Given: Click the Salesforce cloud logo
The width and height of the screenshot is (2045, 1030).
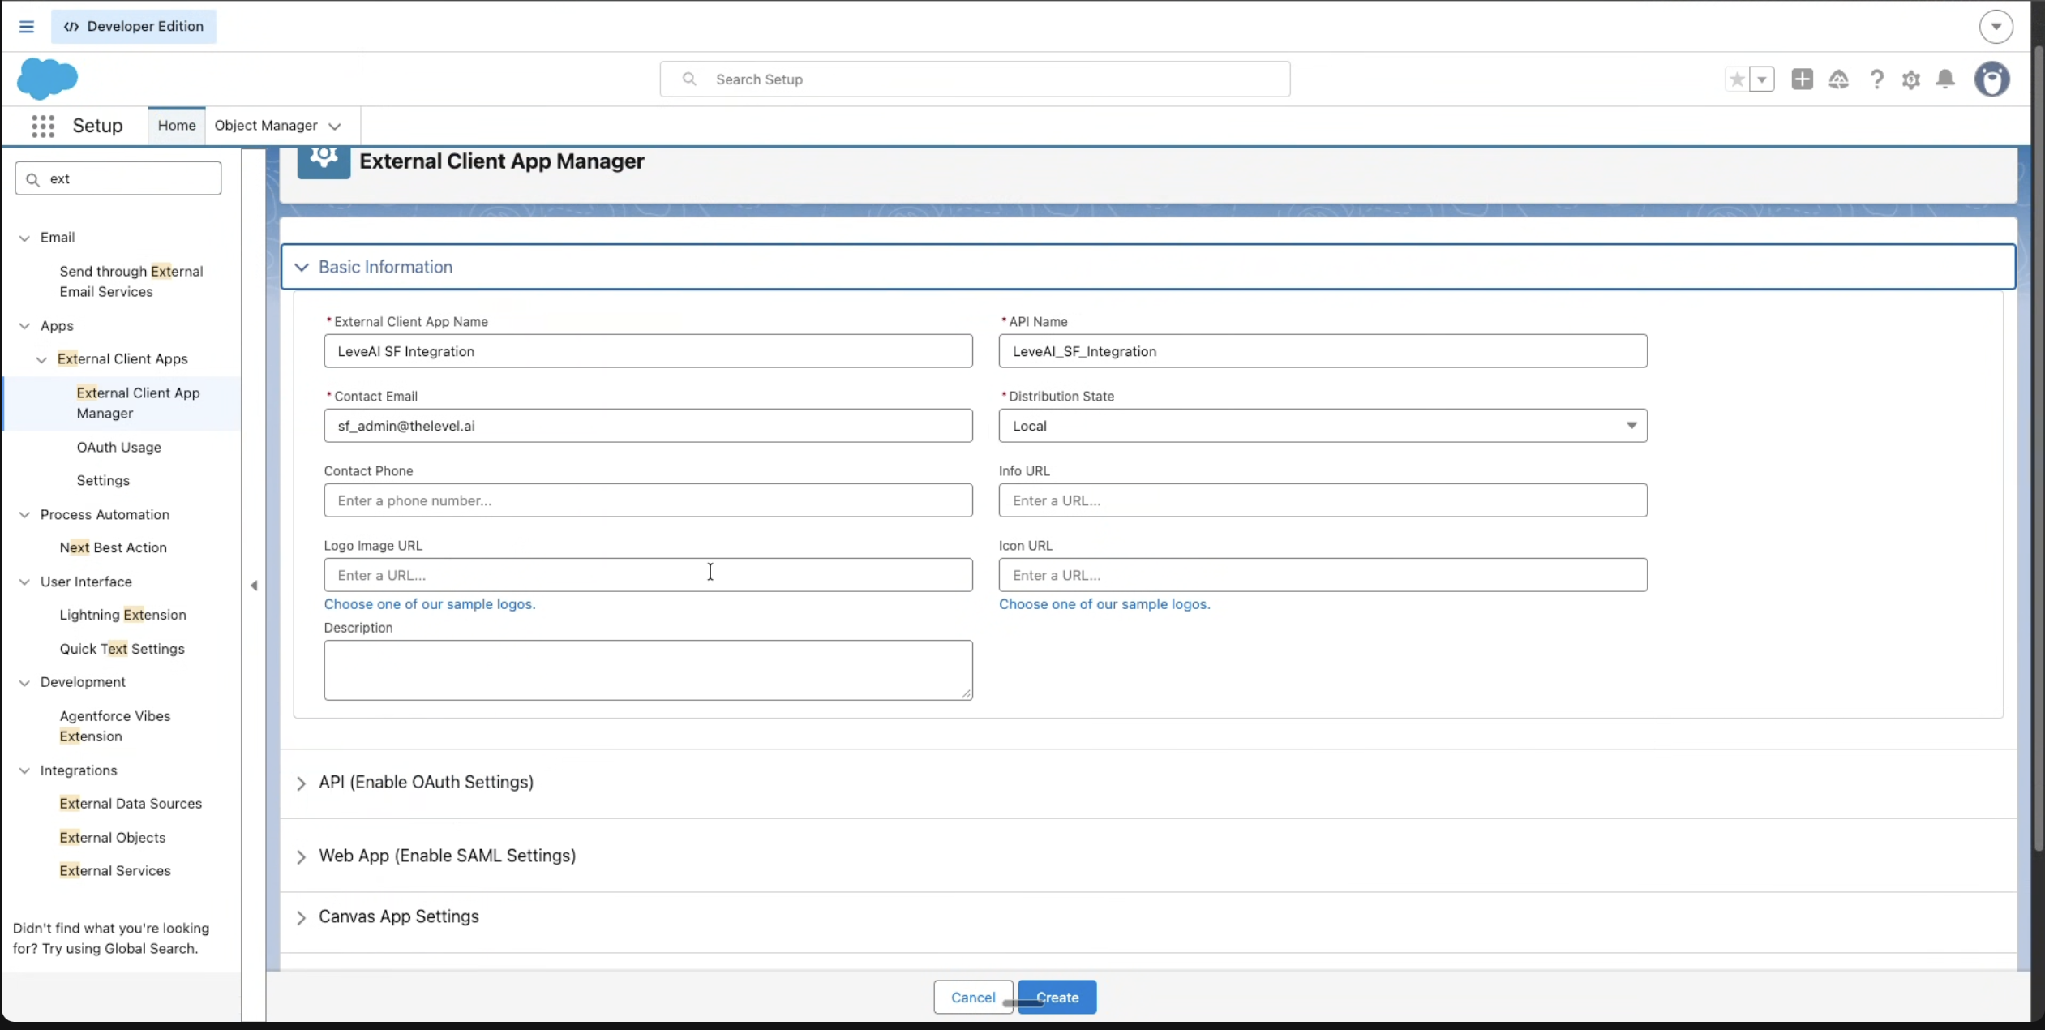Looking at the screenshot, I should click(47, 79).
